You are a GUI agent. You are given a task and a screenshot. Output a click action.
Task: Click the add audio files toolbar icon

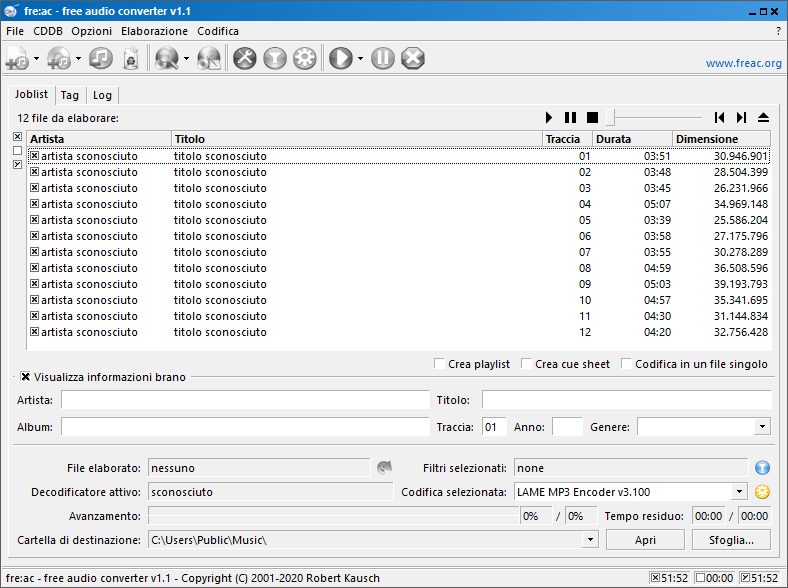click(x=17, y=59)
